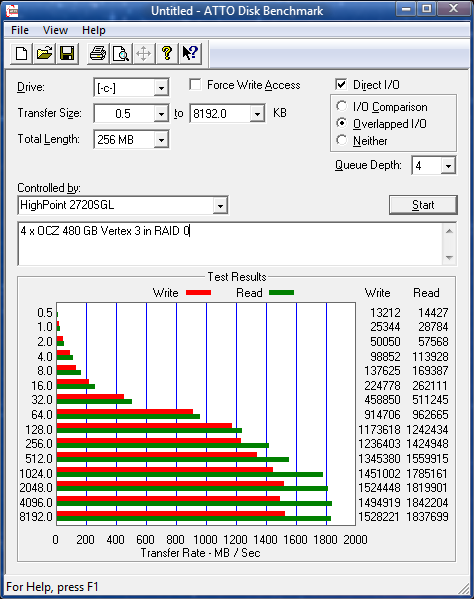The width and height of the screenshot is (474, 599).
Task: Expand the Drive dropdown list
Action: pyautogui.click(x=161, y=88)
